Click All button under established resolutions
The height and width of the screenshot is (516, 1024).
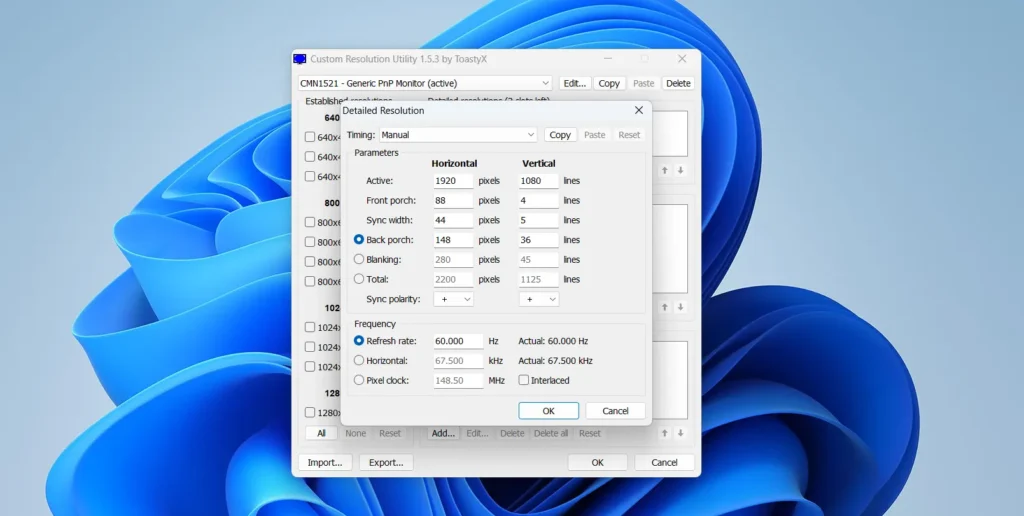tap(321, 433)
